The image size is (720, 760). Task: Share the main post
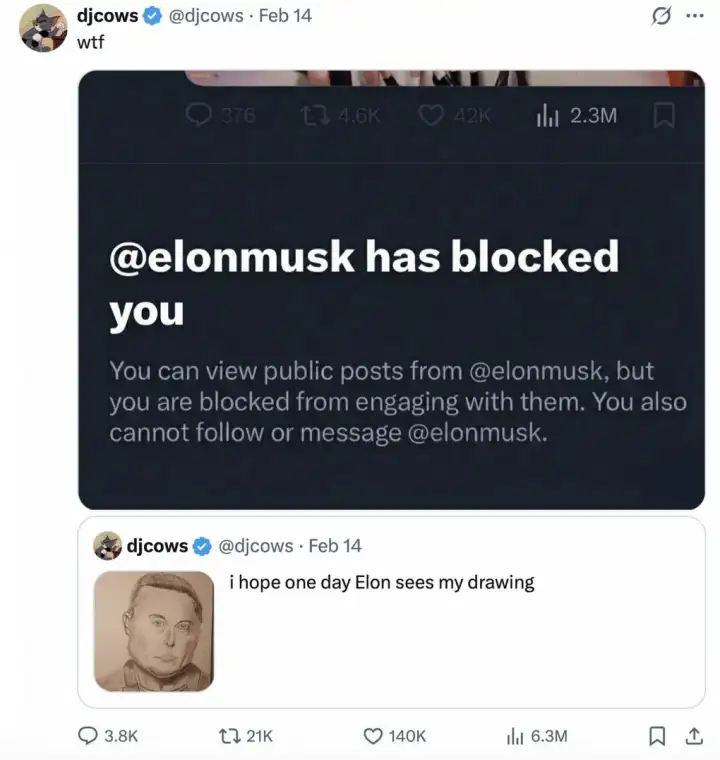pos(690,736)
